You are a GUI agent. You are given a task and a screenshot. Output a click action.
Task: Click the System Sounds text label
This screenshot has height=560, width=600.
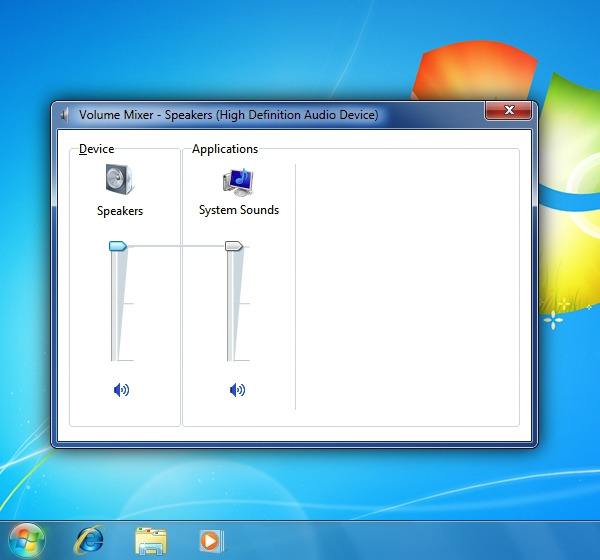click(239, 210)
